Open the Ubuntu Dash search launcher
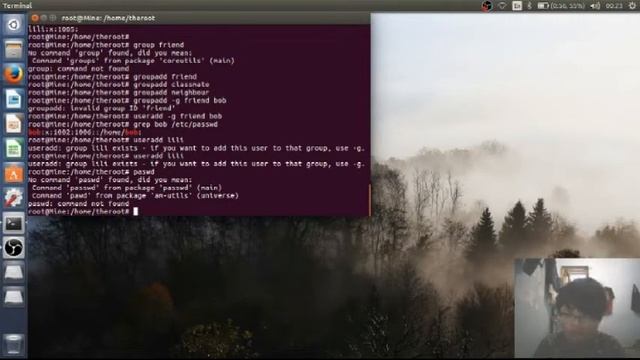640x360 pixels. coord(13,24)
